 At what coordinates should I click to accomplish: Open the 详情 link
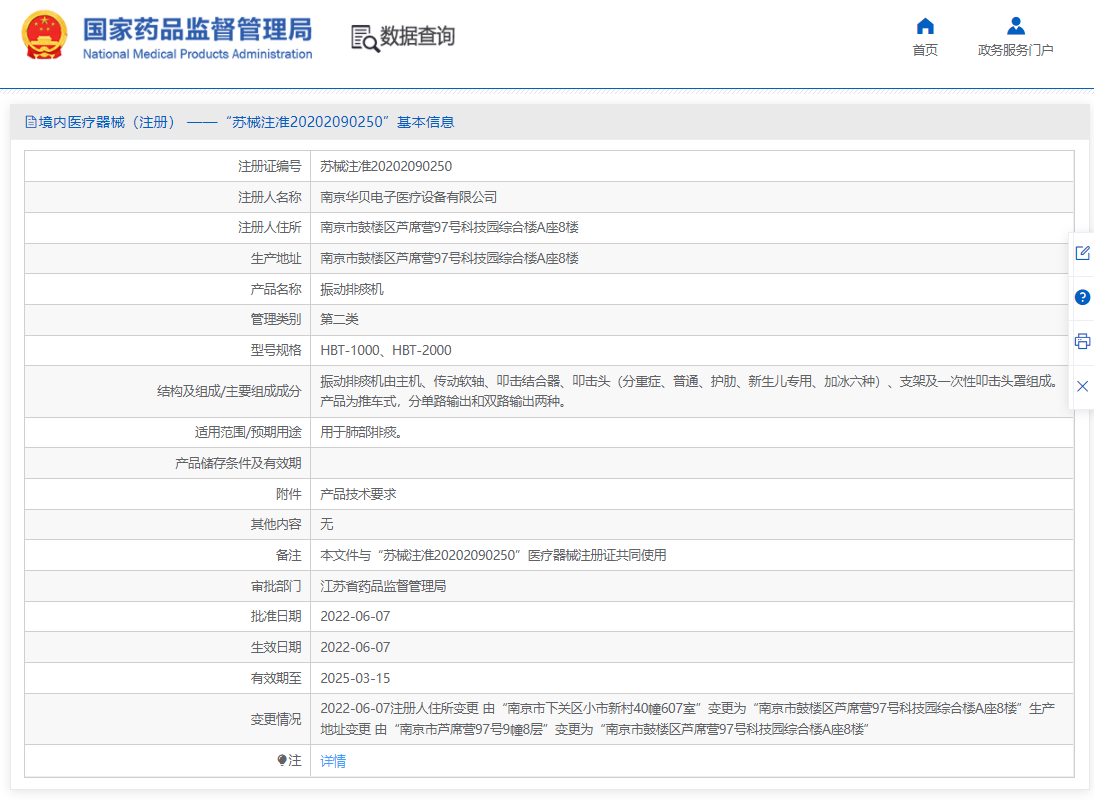(x=333, y=761)
